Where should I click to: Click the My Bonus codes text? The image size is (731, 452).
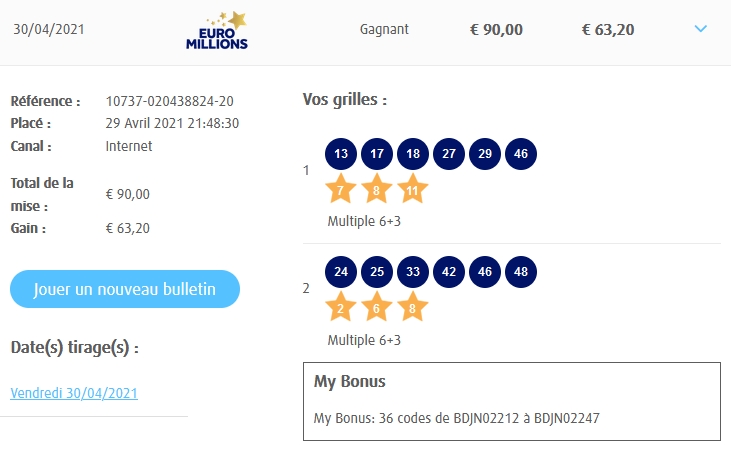pos(457,417)
